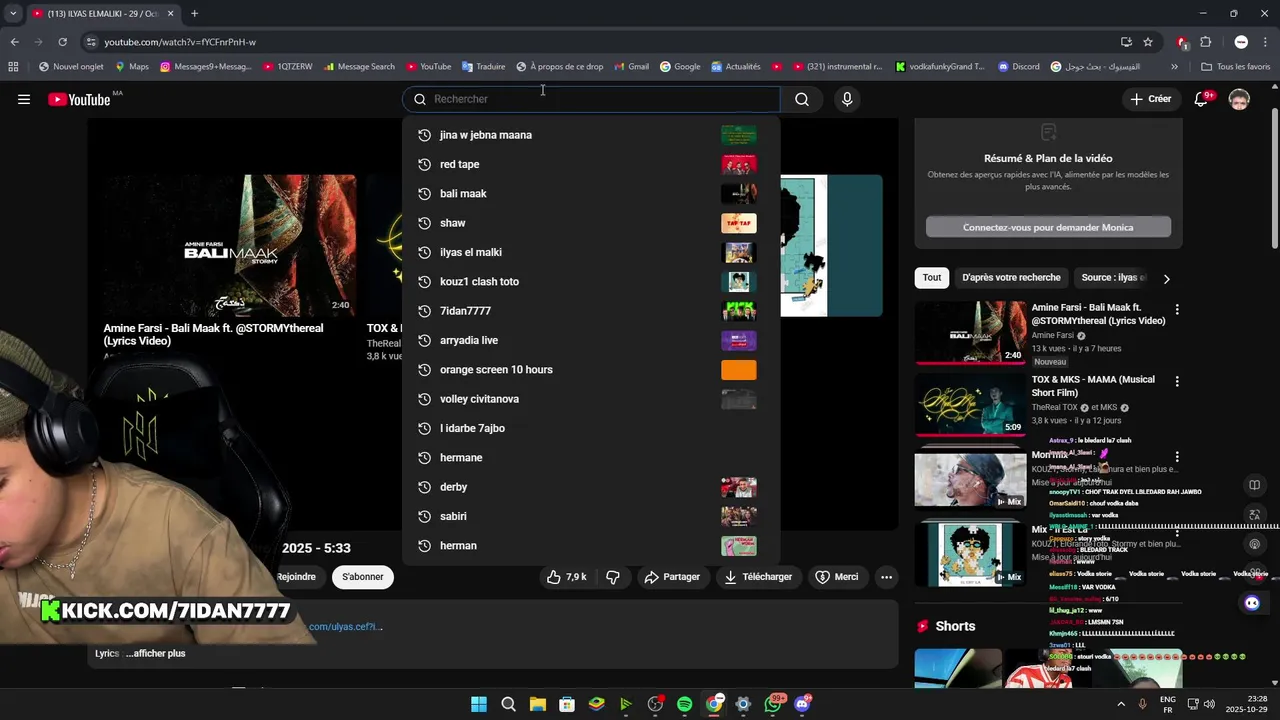This screenshot has width=1280, height=720.
Task: Choose suggestion jina w jebna maana
Action: (x=591, y=135)
